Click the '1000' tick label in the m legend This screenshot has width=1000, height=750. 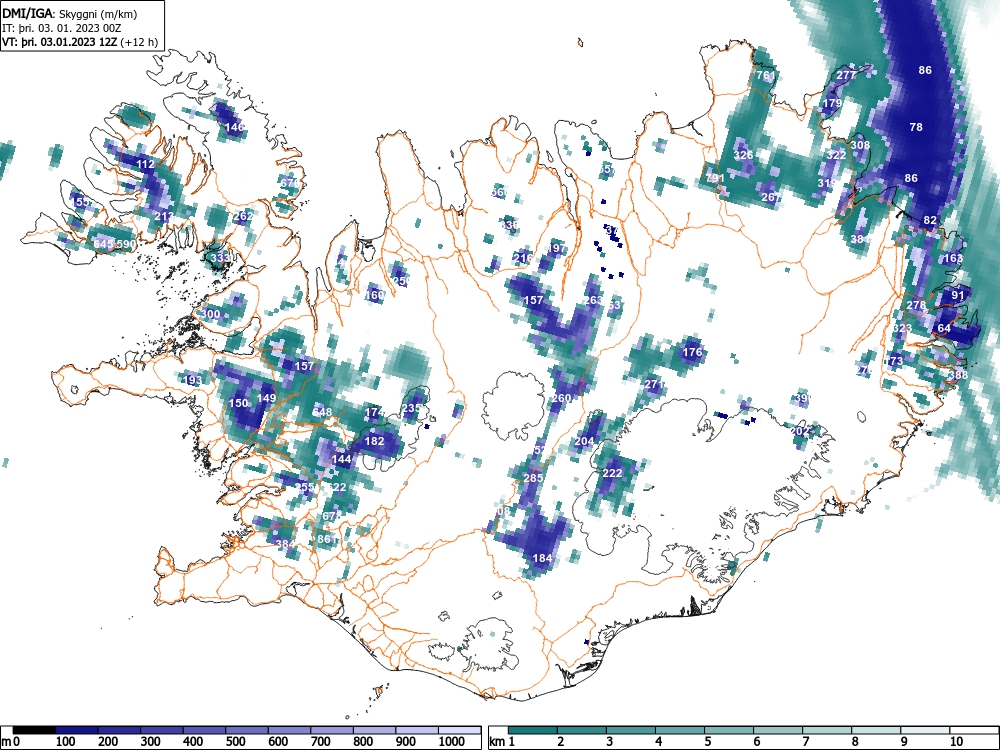coord(452,742)
